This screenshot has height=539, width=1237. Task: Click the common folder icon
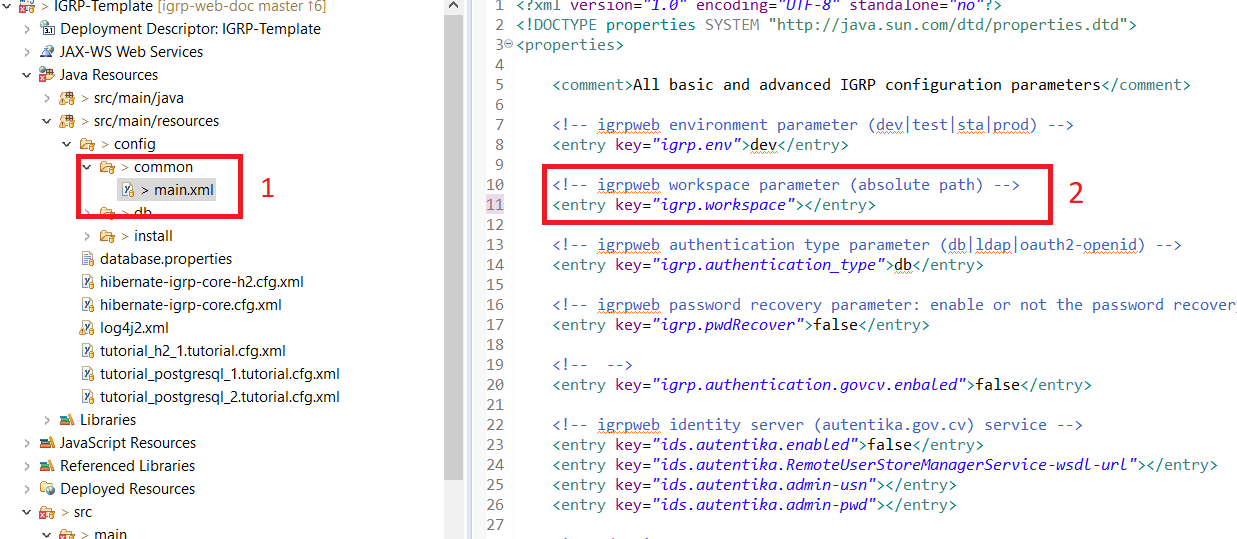pyautogui.click(x=107, y=167)
